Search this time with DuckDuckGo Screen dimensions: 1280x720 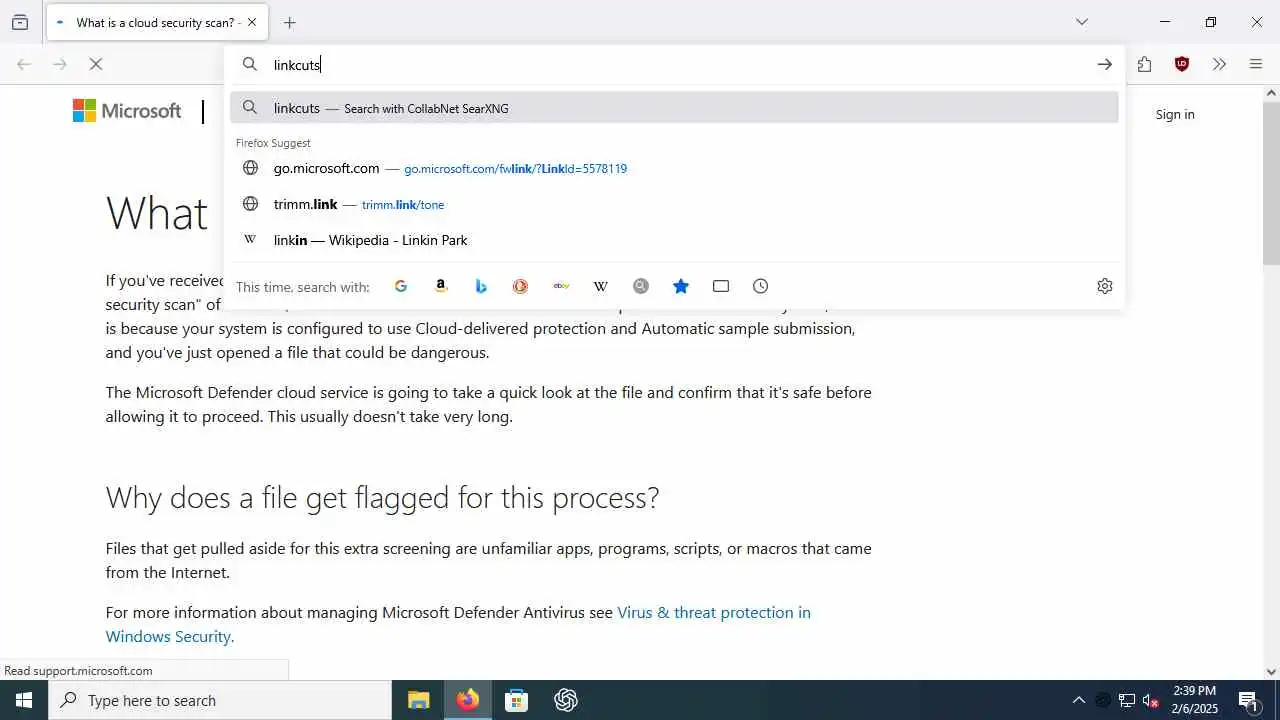(x=521, y=286)
